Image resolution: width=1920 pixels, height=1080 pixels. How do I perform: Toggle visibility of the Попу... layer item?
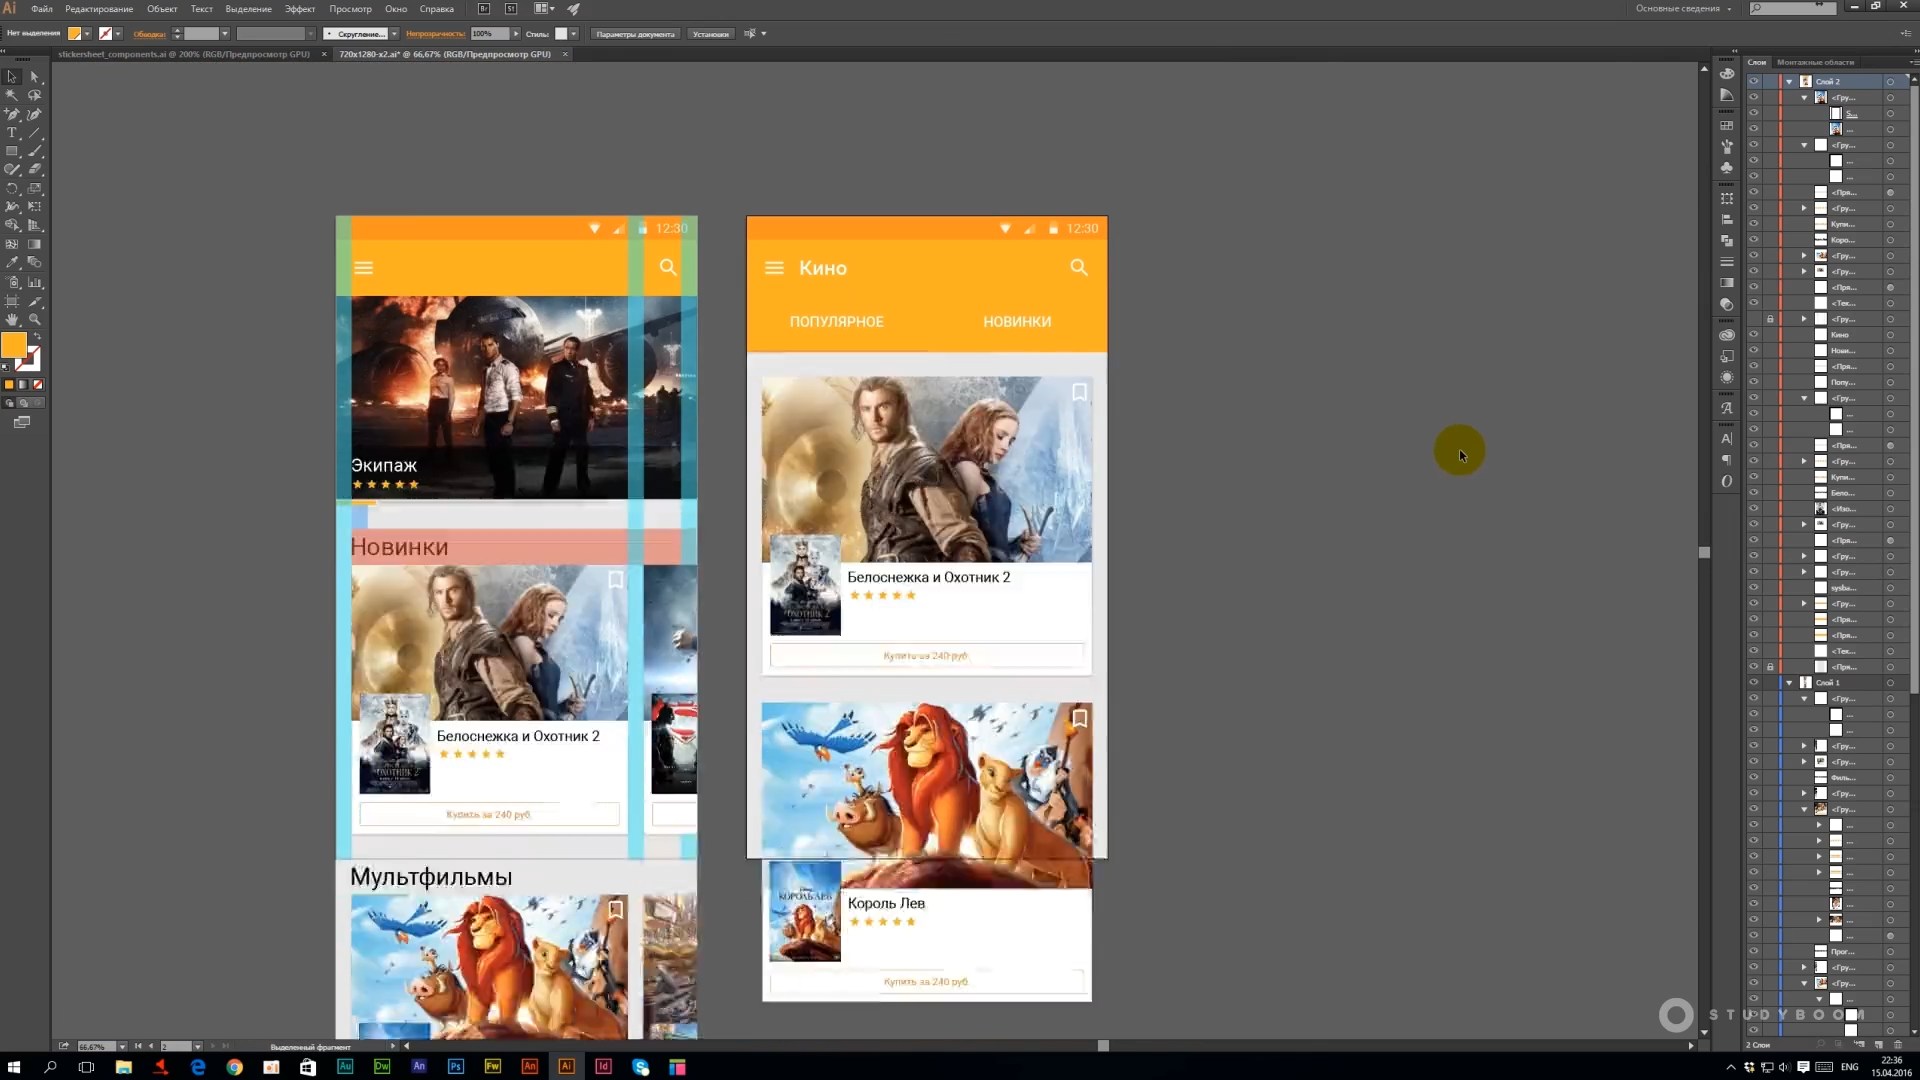point(1754,382)
